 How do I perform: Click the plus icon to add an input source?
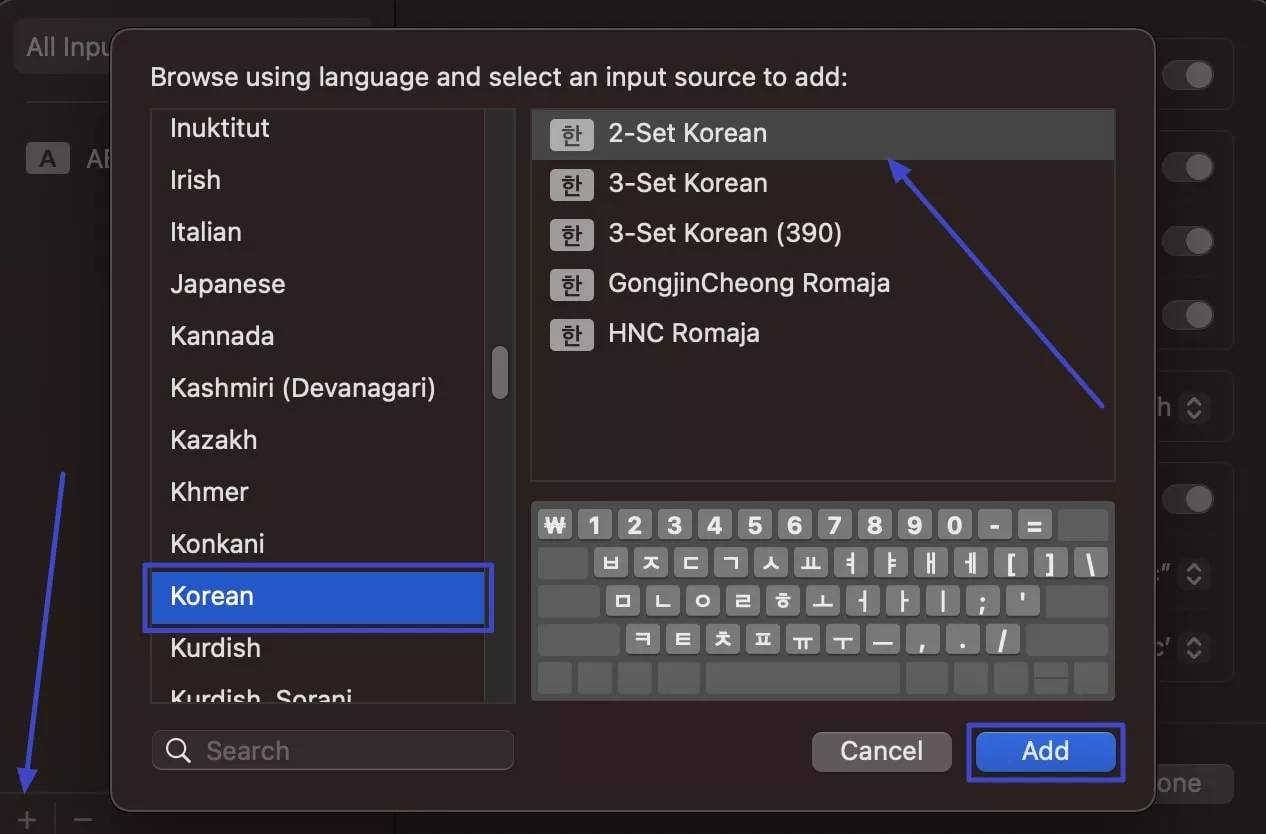coord(26,818)
